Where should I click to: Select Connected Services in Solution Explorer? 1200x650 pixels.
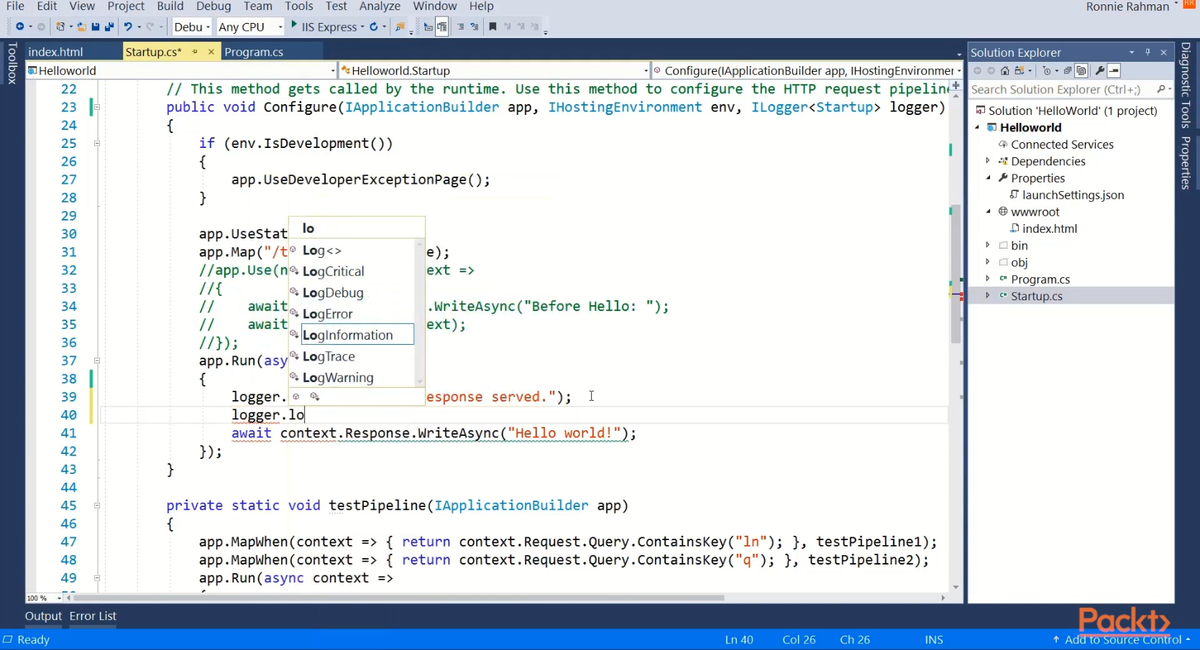[1061, 144]
